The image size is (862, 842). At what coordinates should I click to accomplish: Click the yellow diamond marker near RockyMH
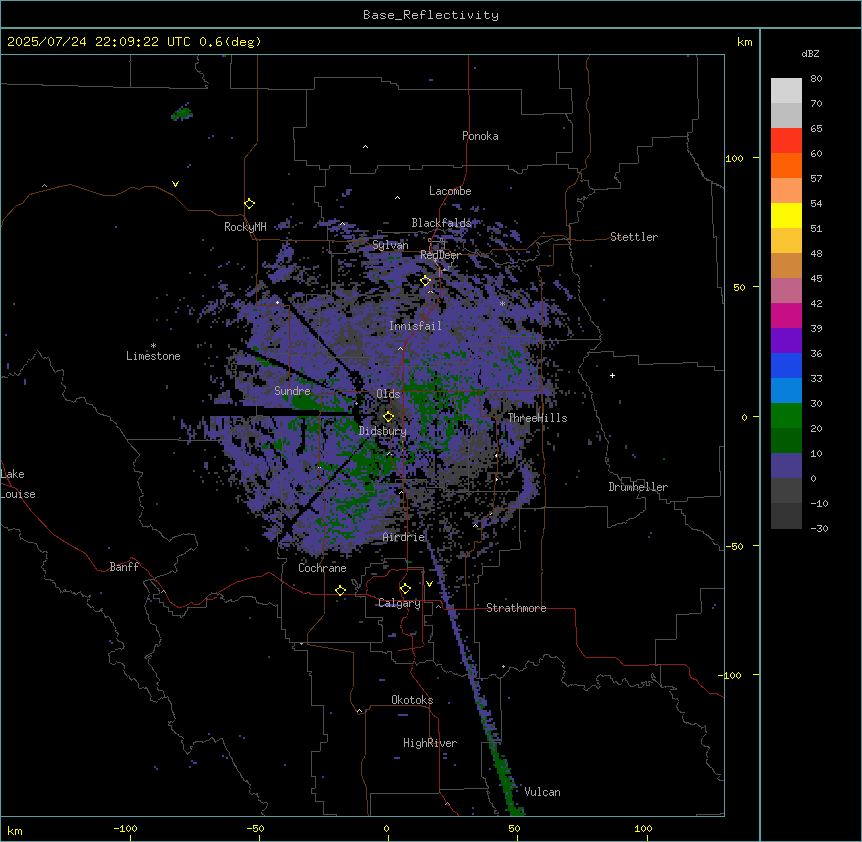249,204
